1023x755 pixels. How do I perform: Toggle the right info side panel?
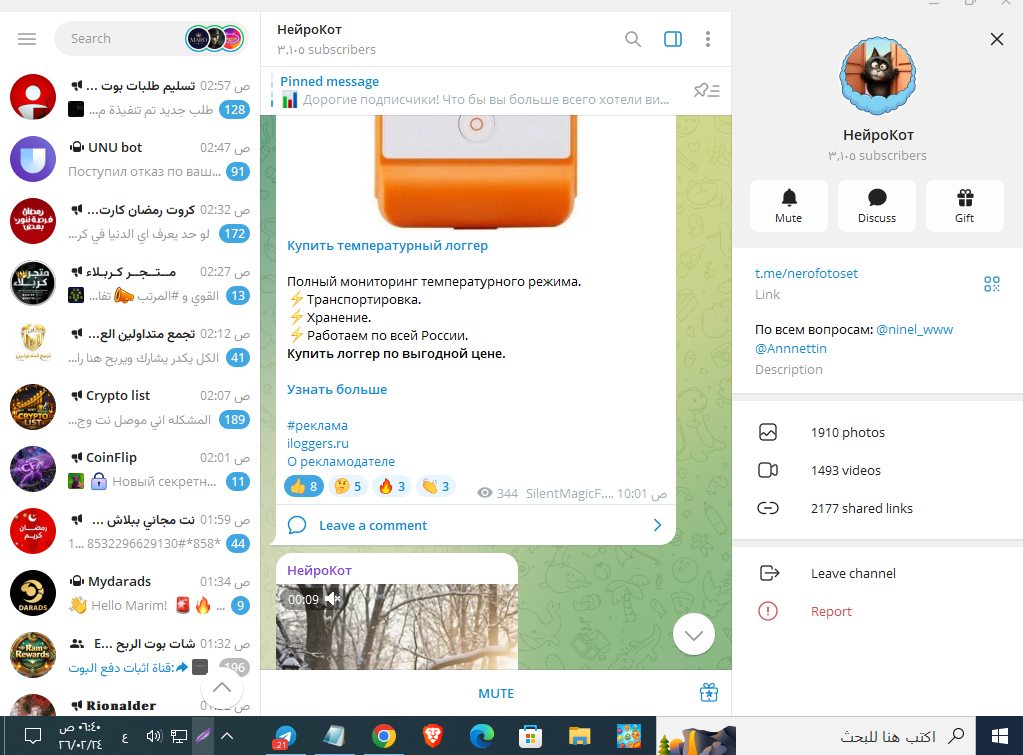pos(673,39)
